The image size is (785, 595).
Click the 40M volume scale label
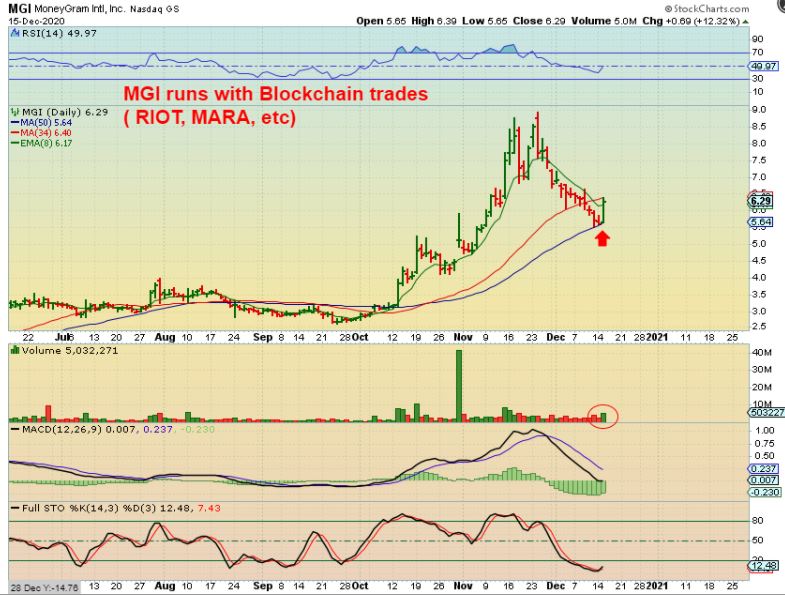[x=761, y=353]
